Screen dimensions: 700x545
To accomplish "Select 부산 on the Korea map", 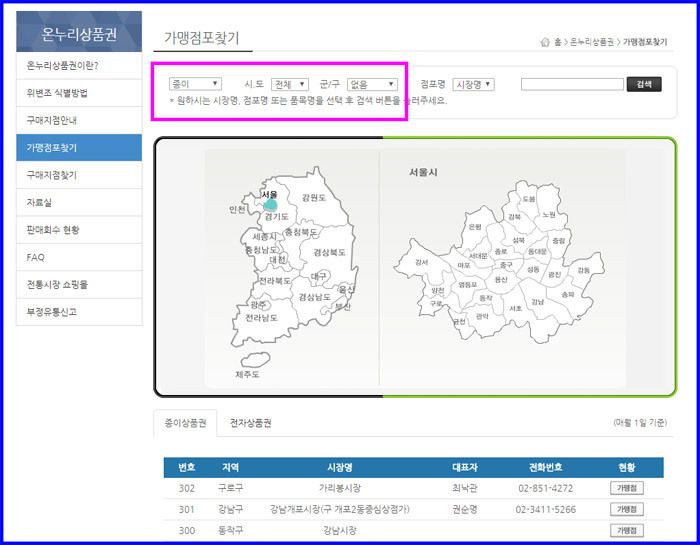I will (342, 307).
